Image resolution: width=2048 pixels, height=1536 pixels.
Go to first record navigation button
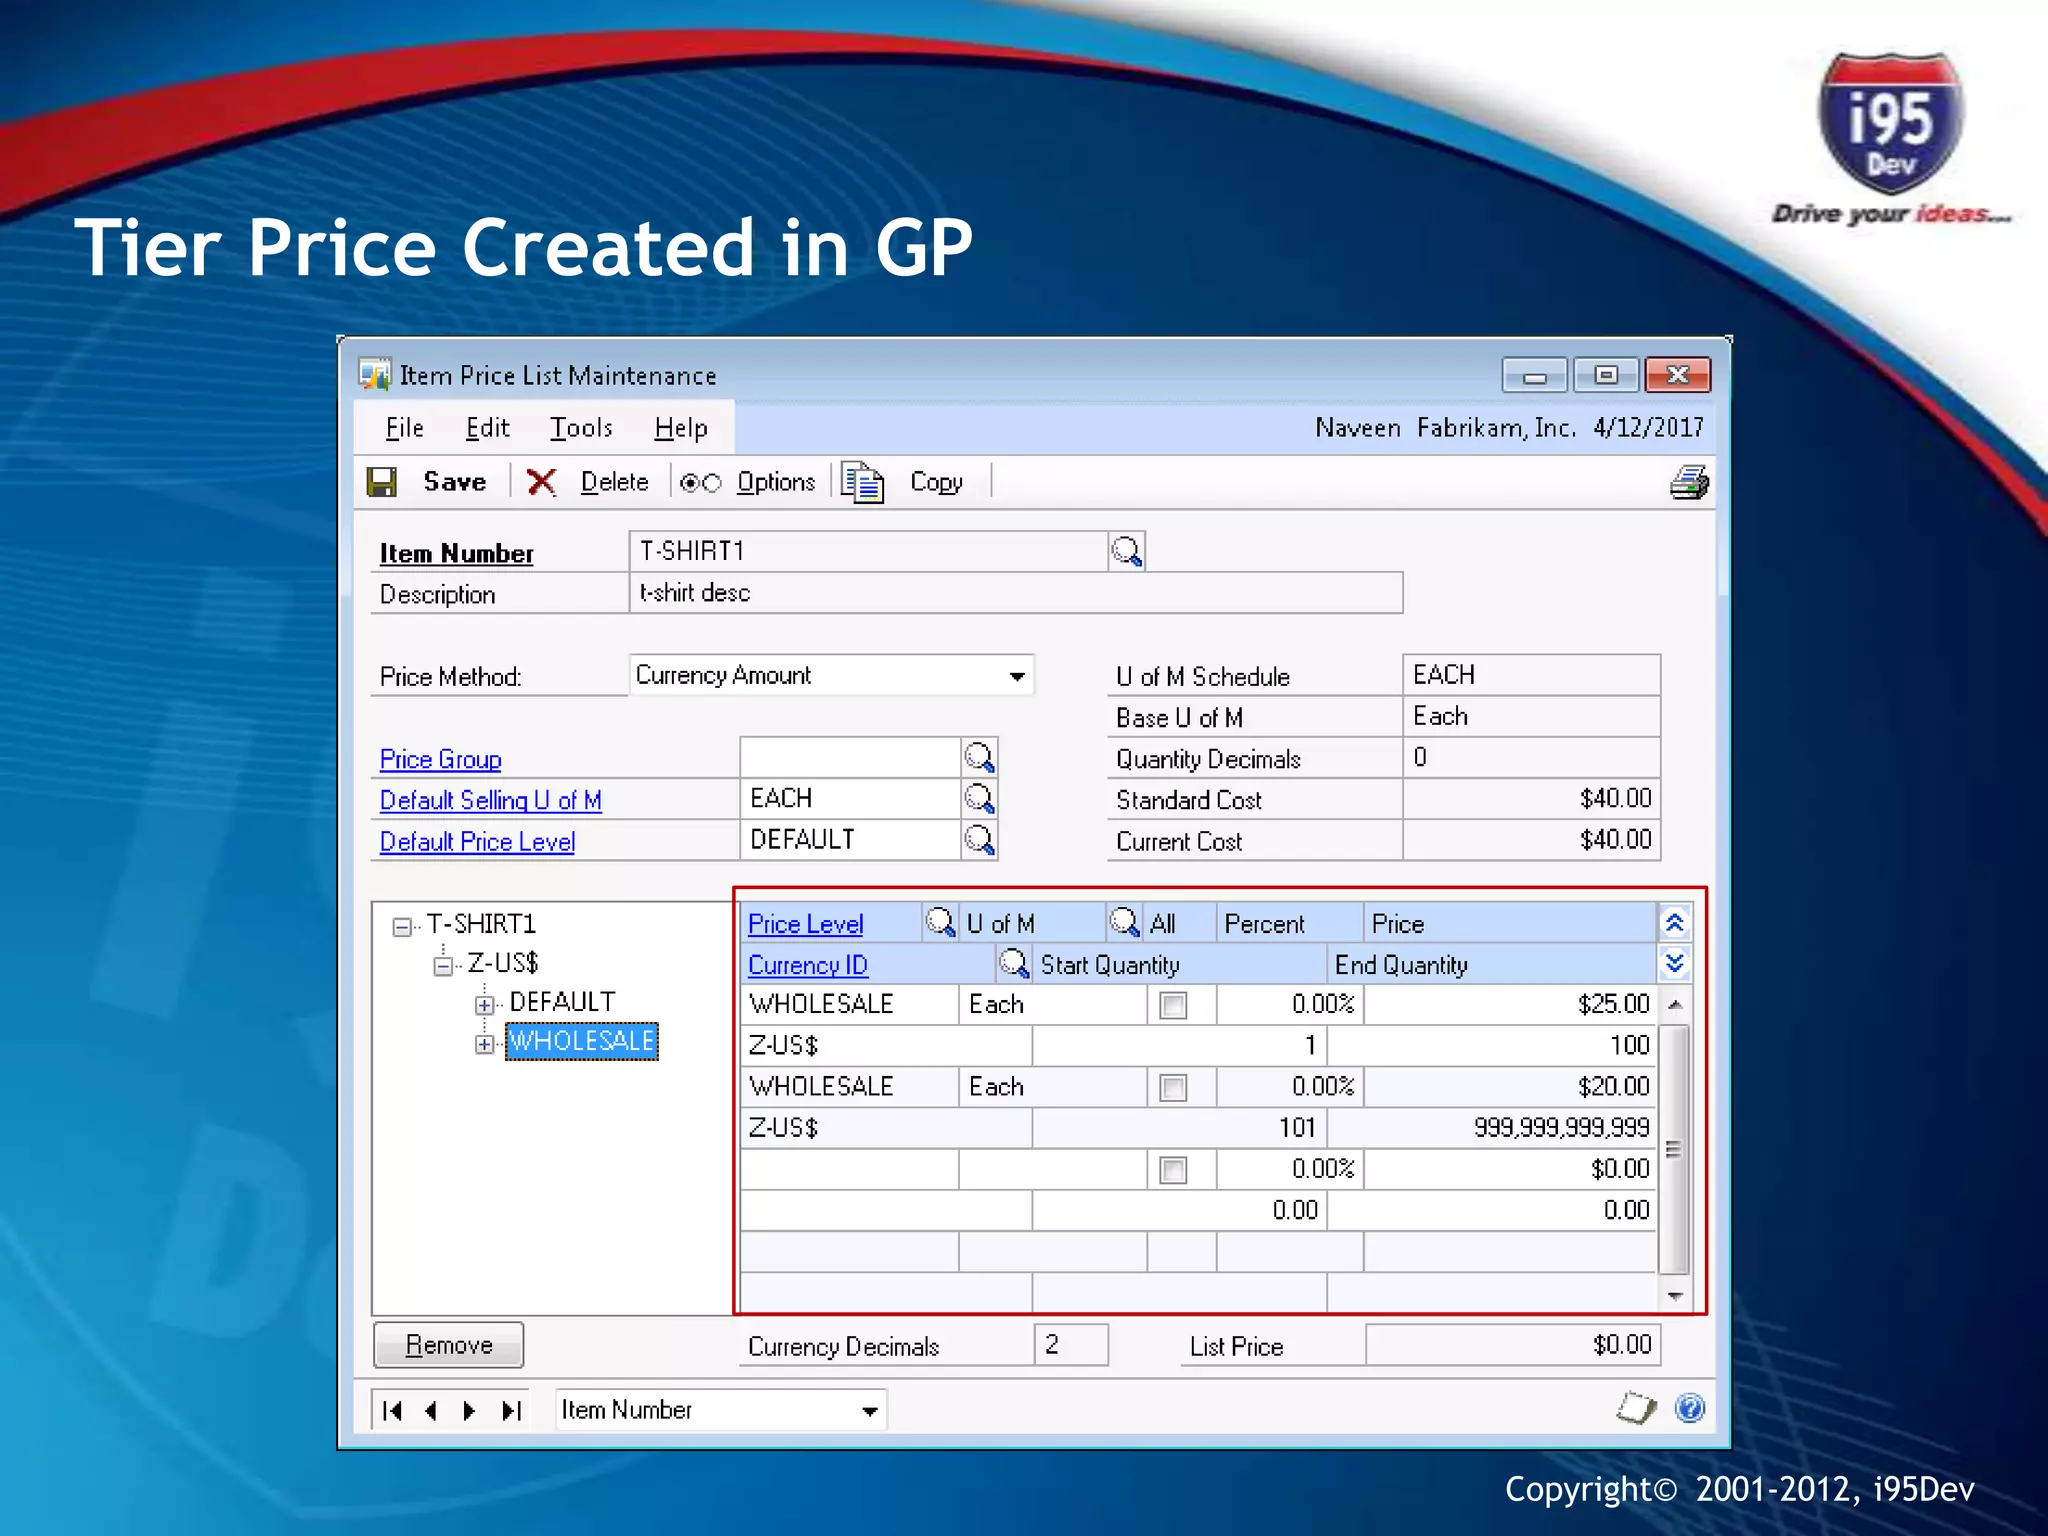click(x=392, y=1410)
